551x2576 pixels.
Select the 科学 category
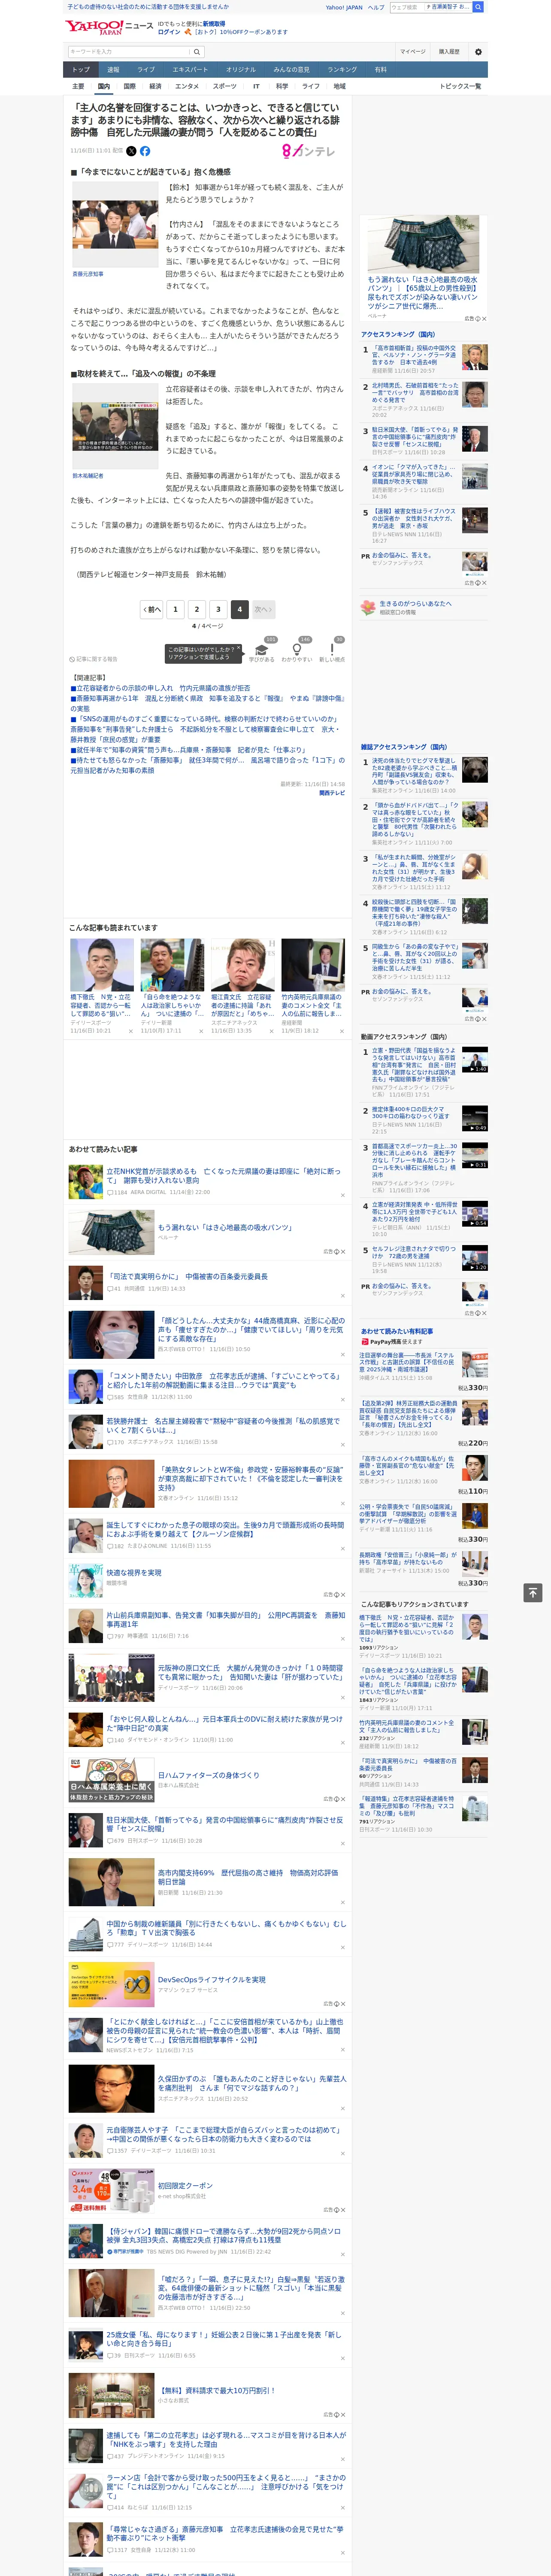pyautogui.click(x=282, y=86)
